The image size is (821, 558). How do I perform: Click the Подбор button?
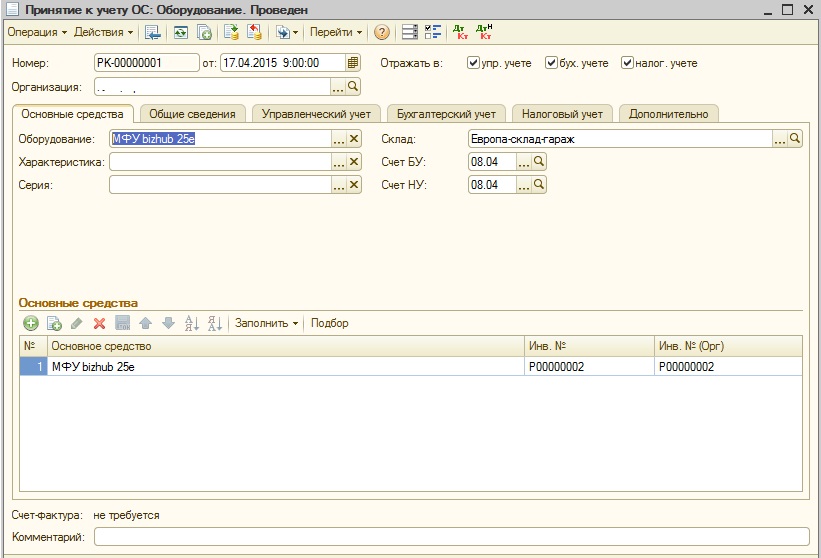[329, 323]
